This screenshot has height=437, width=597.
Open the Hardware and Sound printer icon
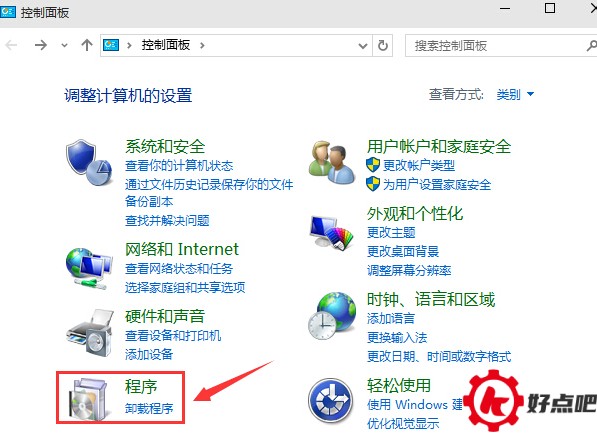point(90,332)
